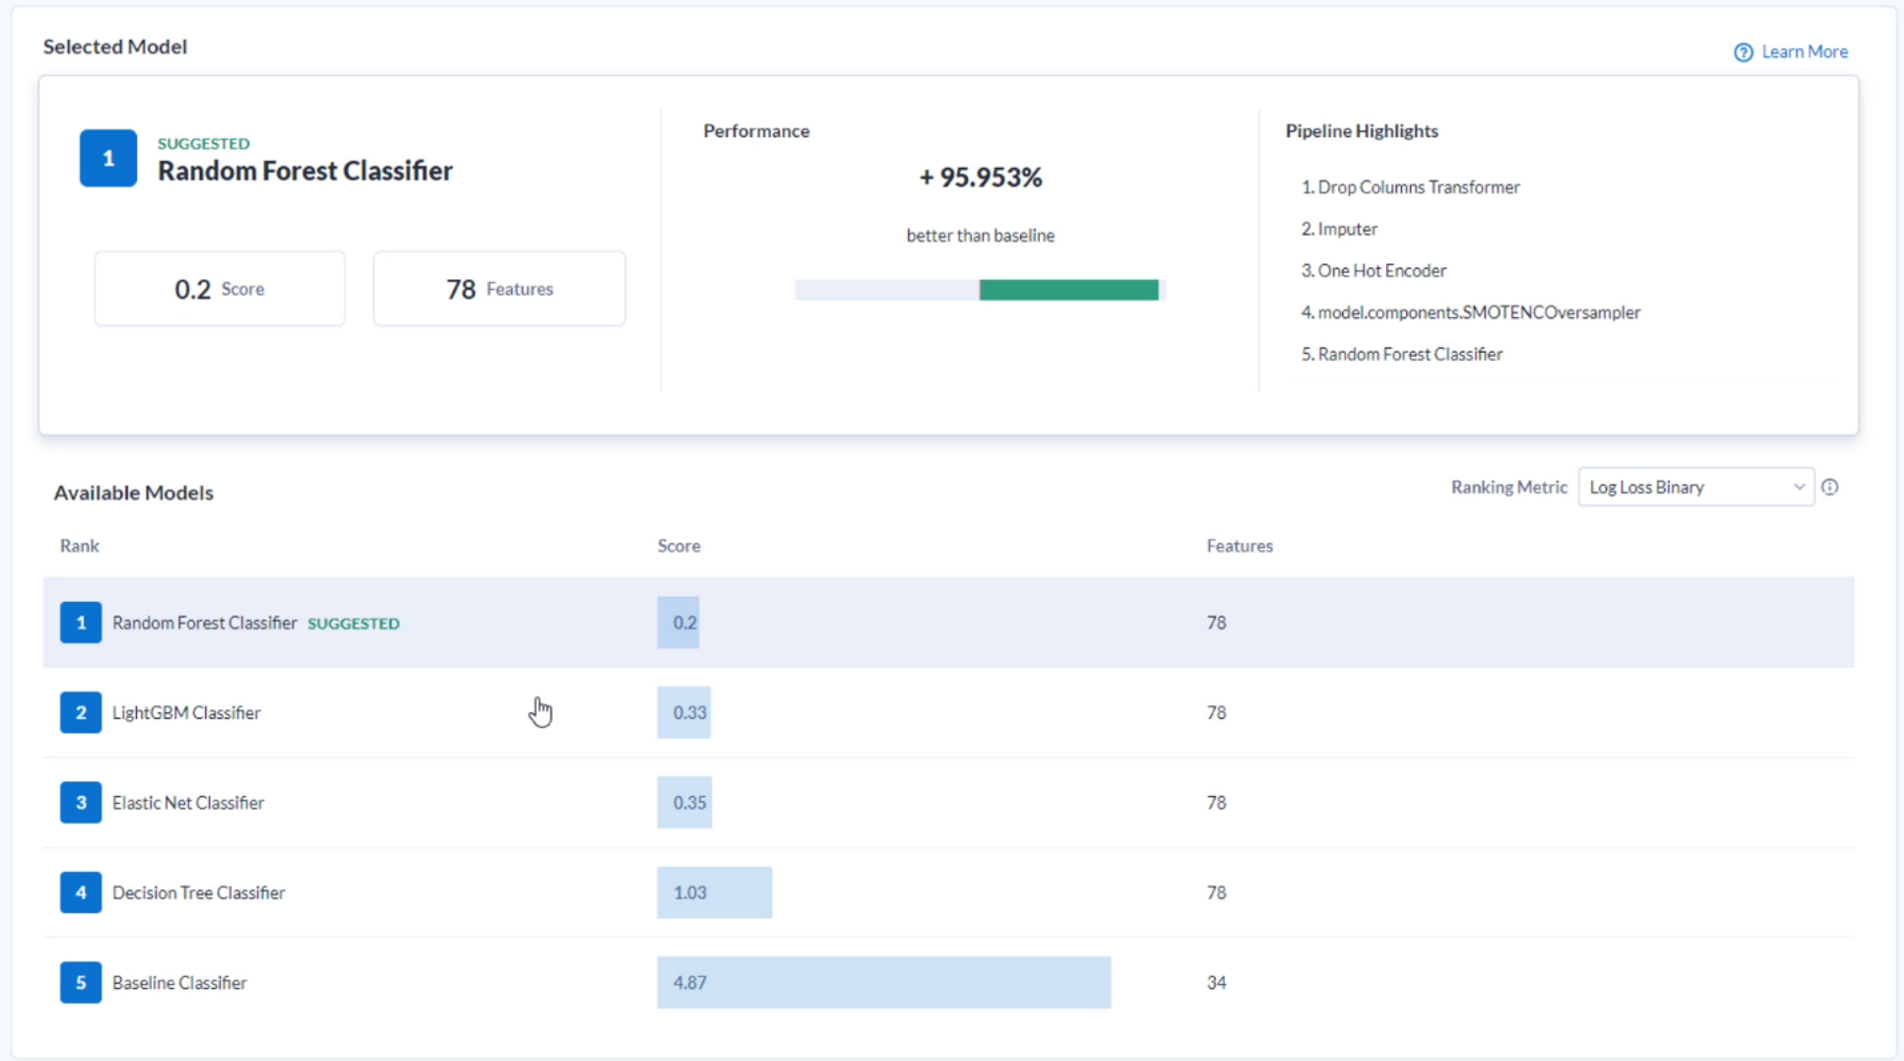
Task: Click the green performance progress bar
Action: tap(1069, 290)
